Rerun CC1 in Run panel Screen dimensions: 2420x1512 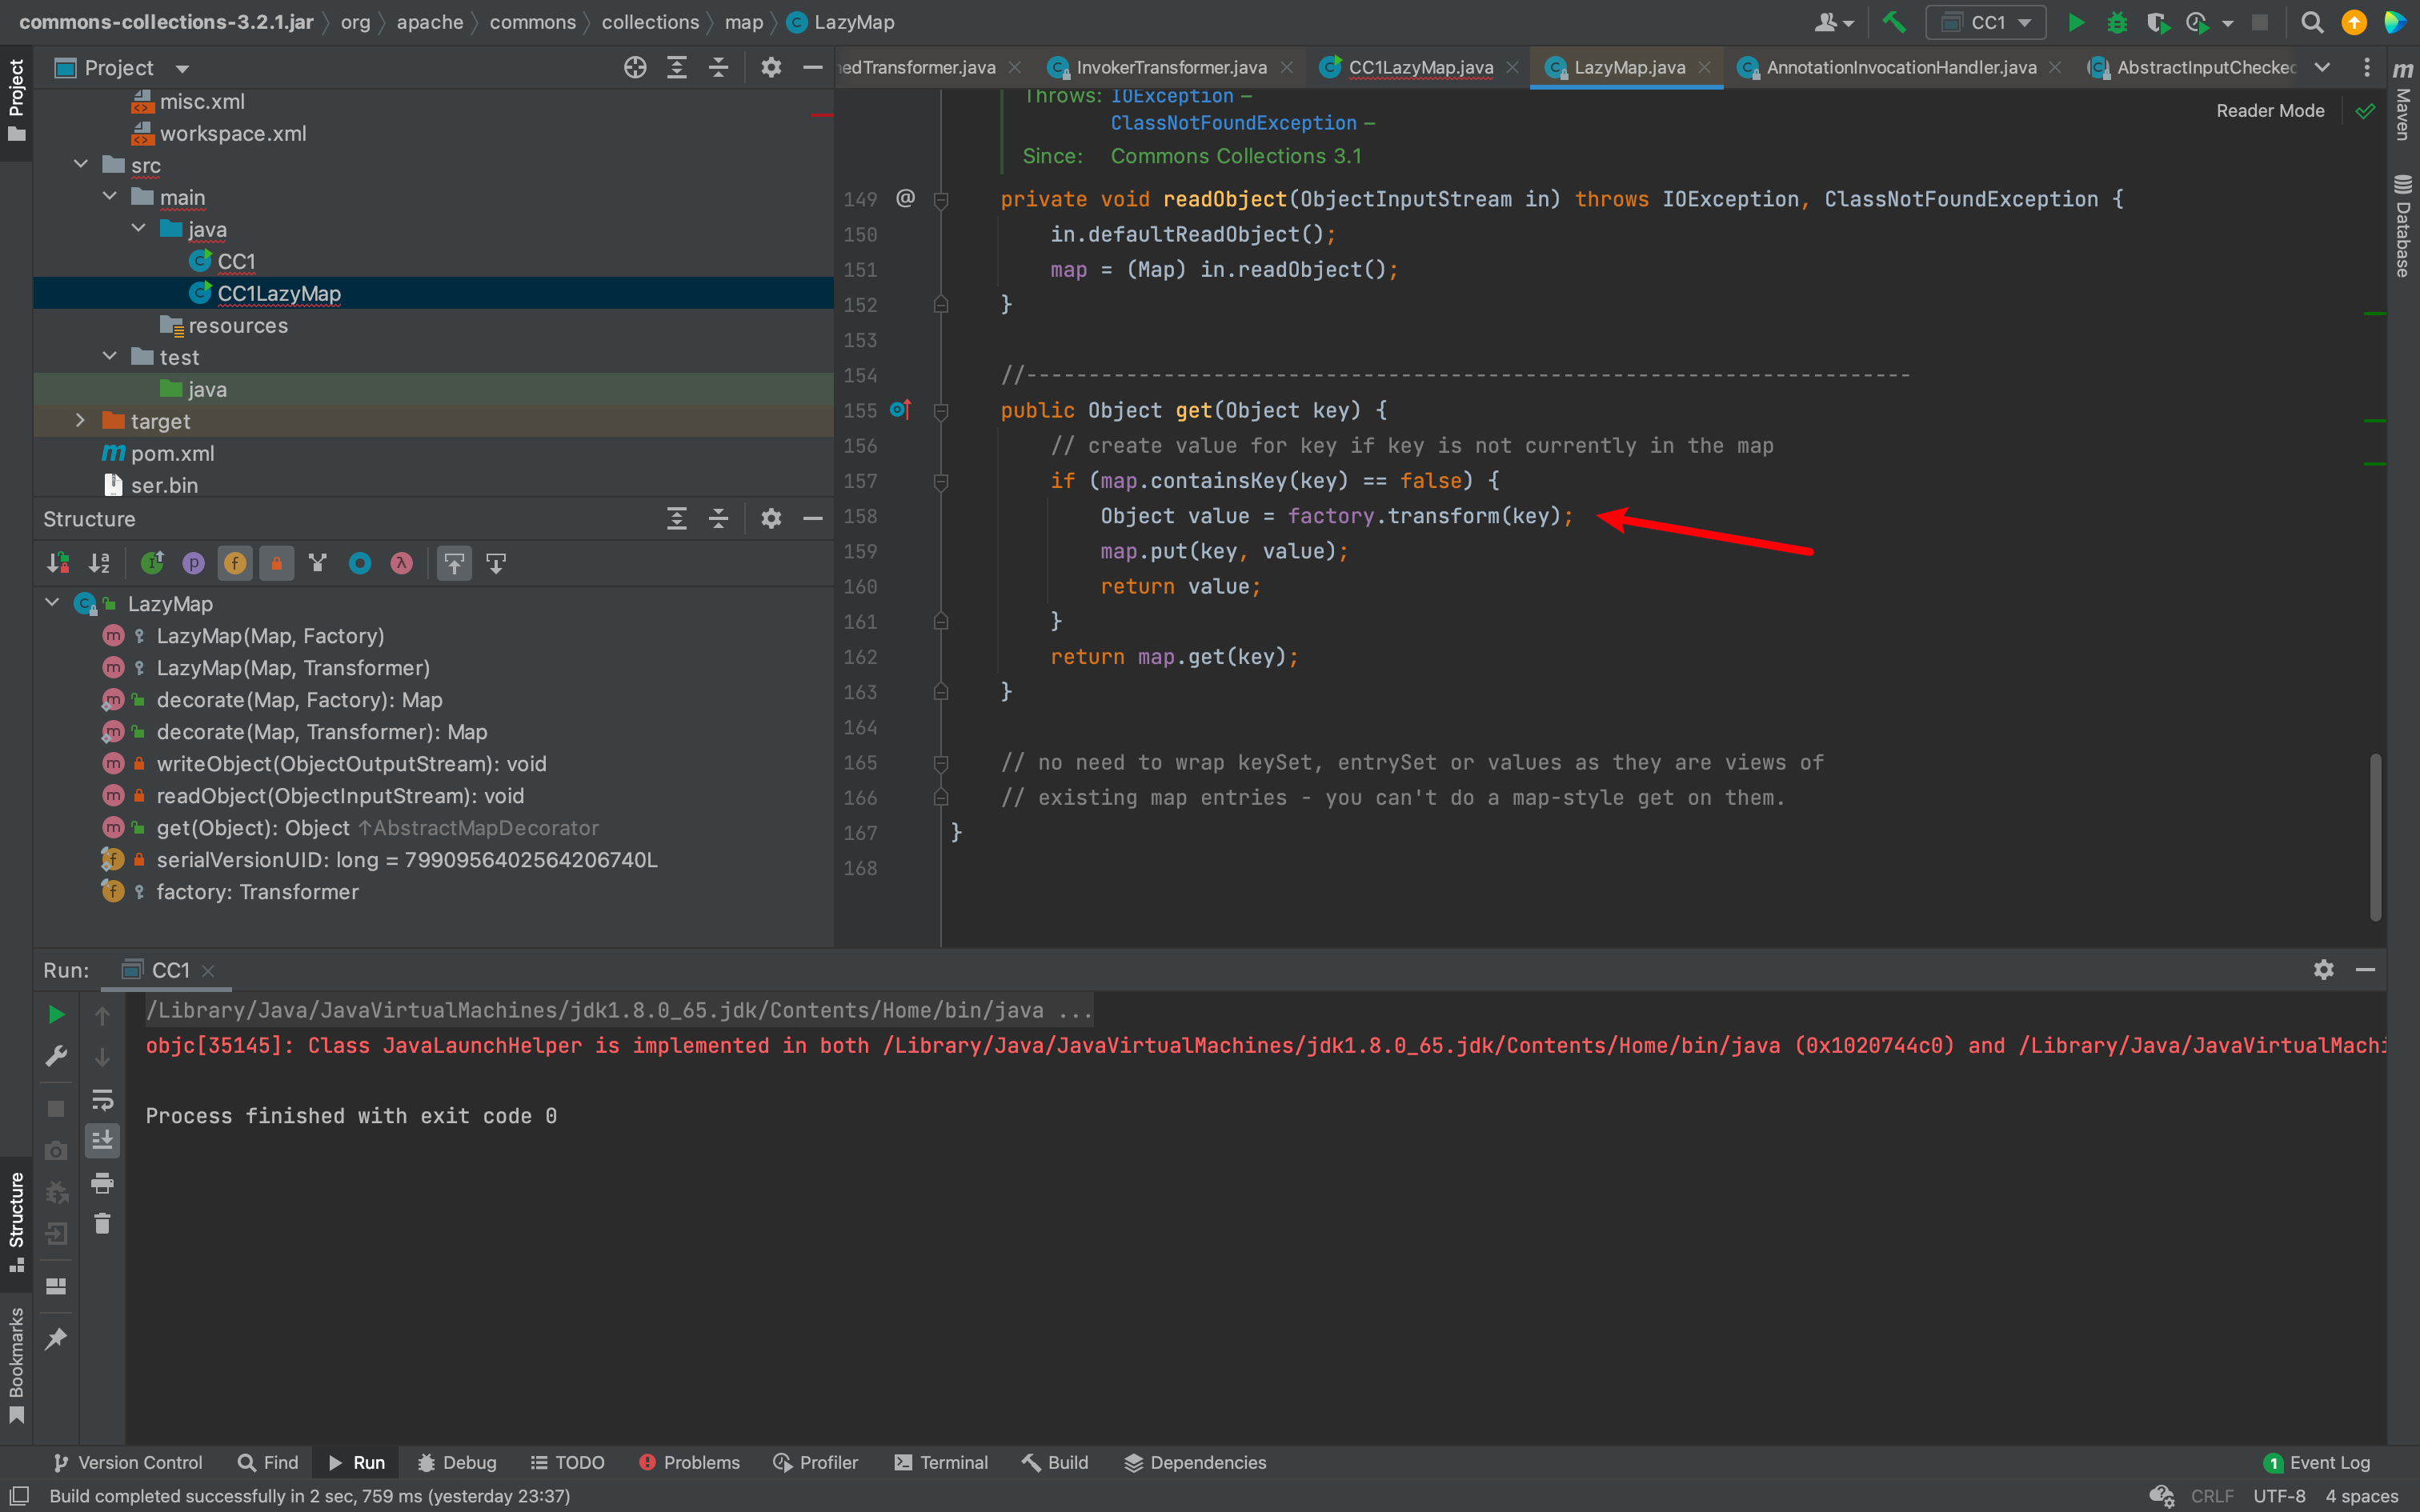(x=56, y=1014)
